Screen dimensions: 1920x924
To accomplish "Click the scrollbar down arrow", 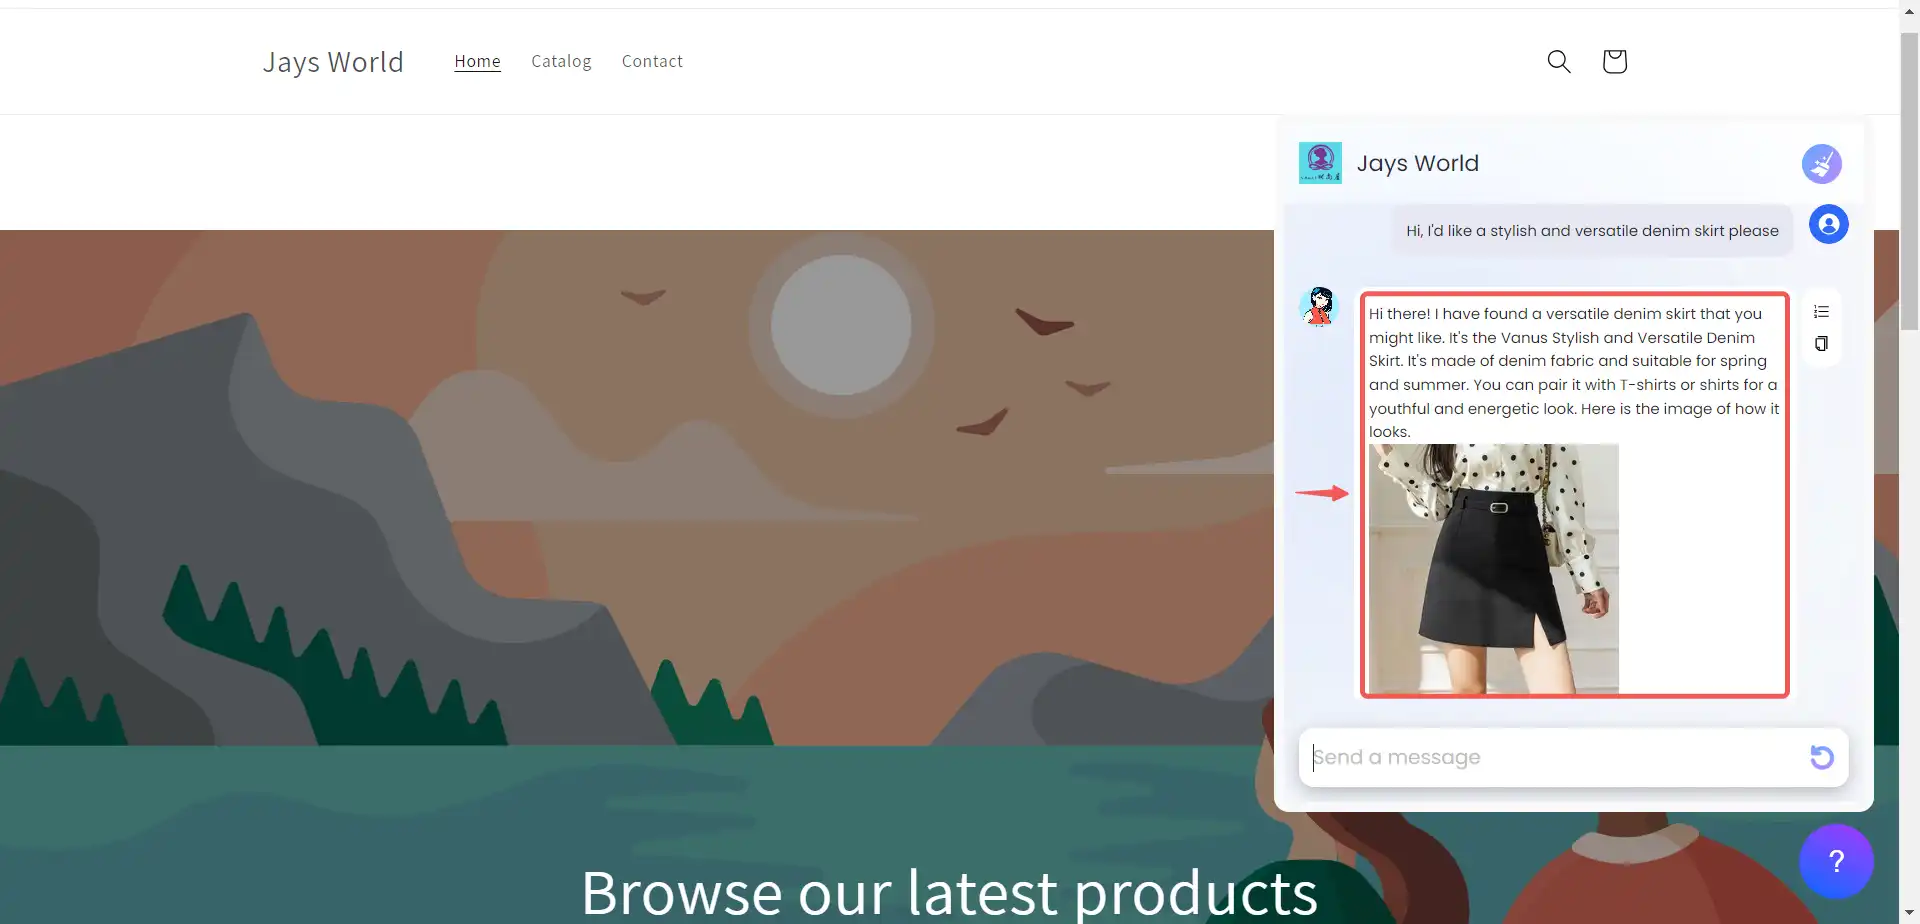I will pyautogui.click(x=1910, y=914).
